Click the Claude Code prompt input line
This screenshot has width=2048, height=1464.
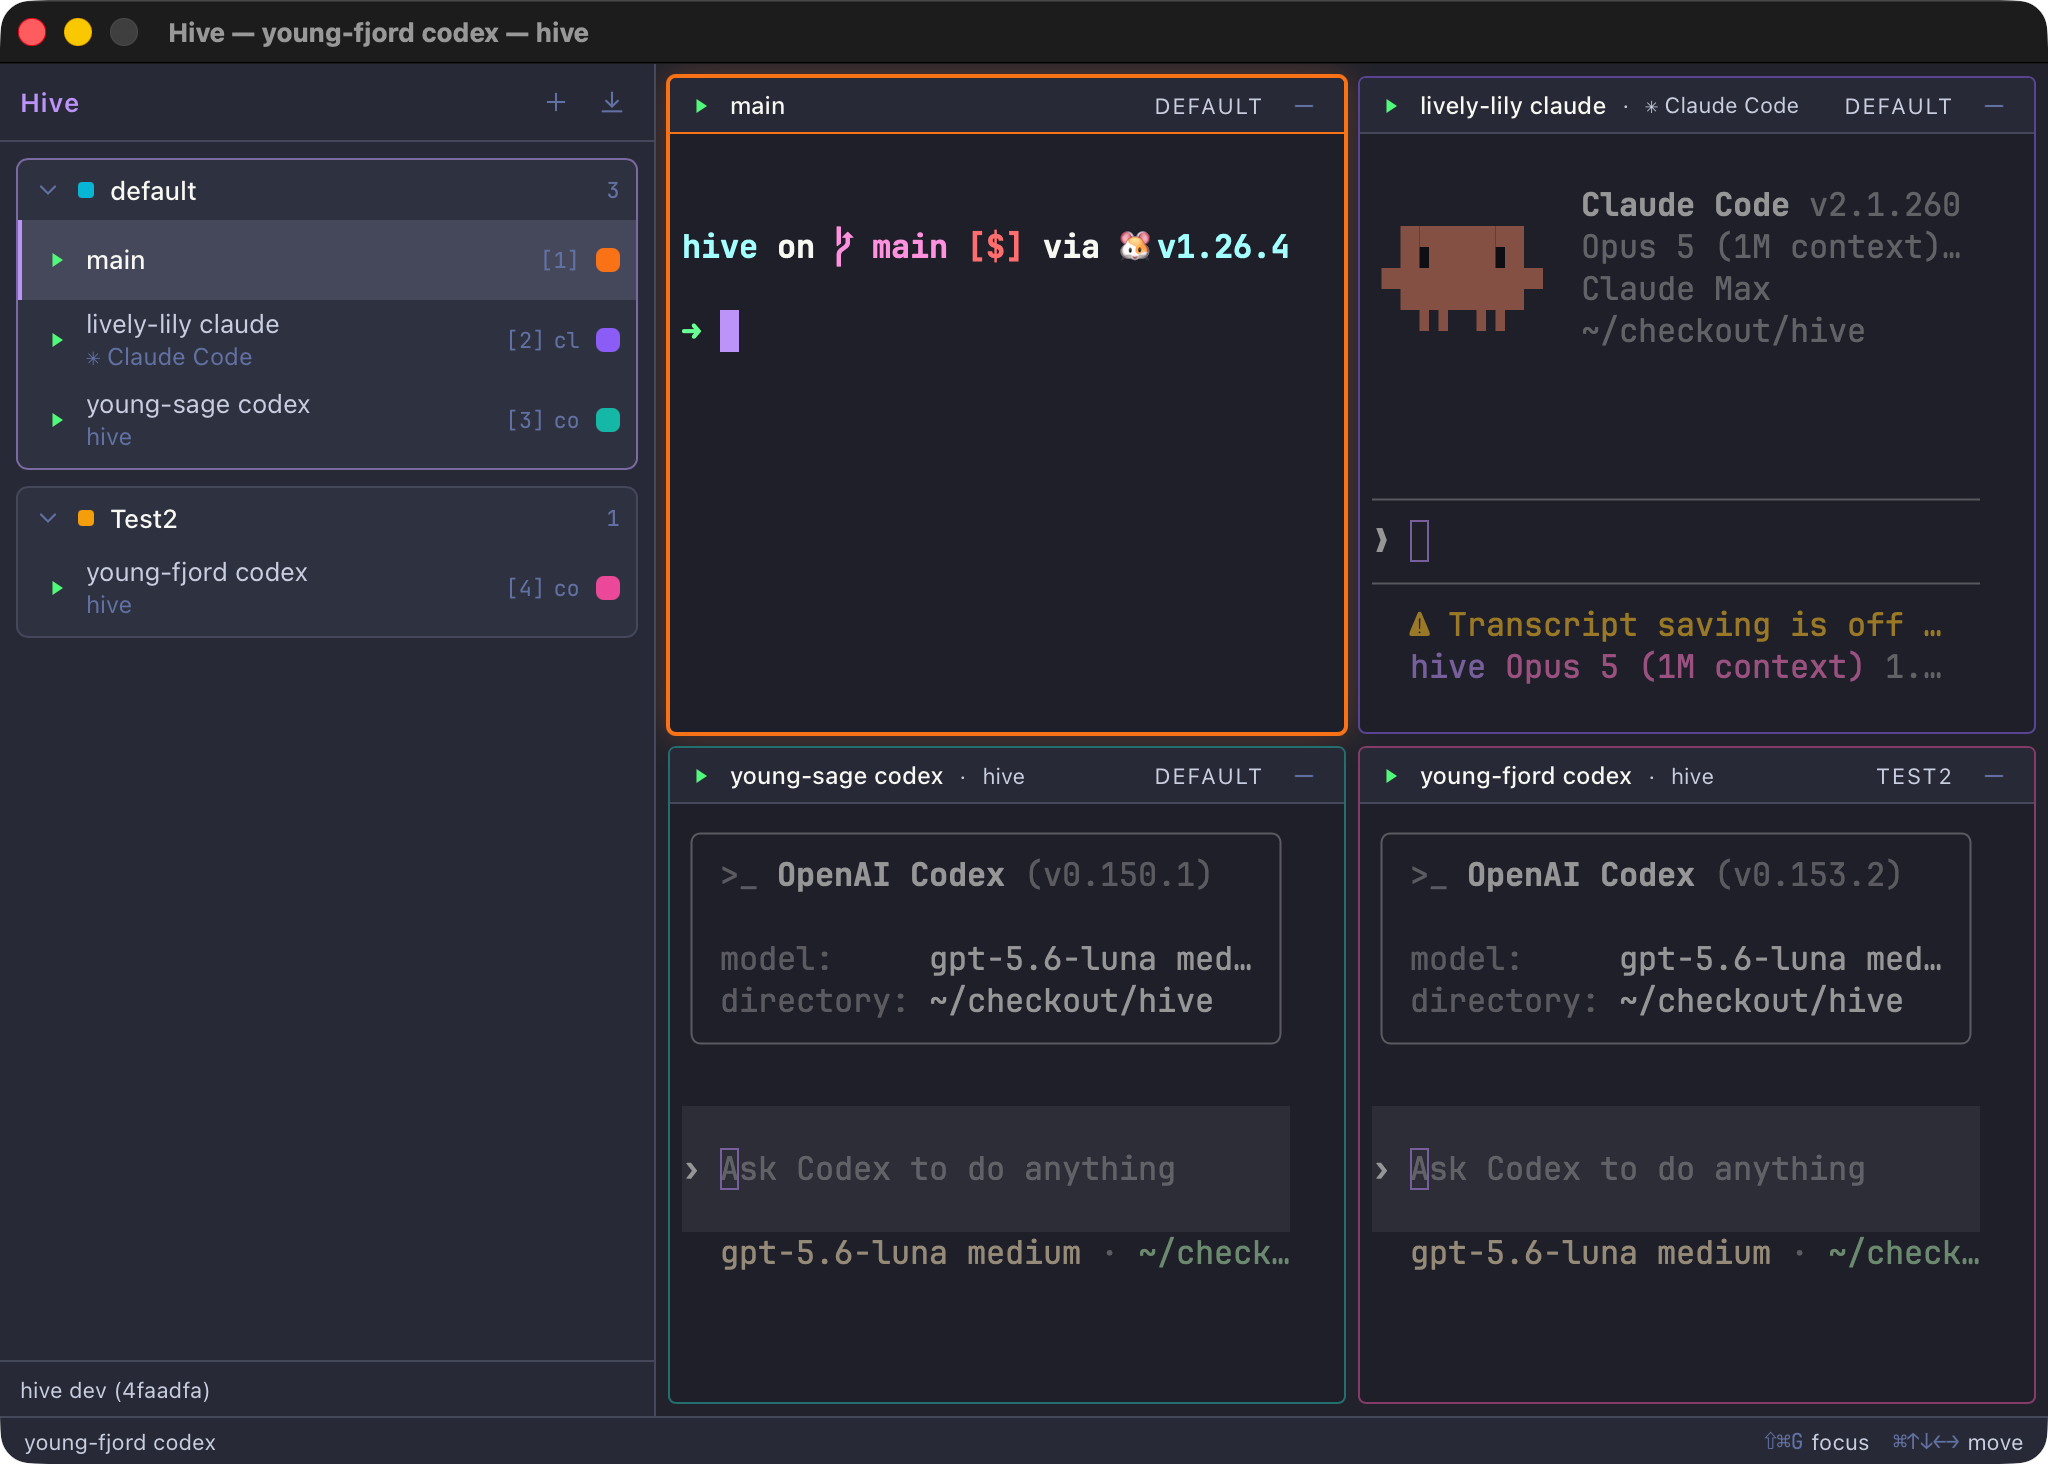click(1676, 541)
